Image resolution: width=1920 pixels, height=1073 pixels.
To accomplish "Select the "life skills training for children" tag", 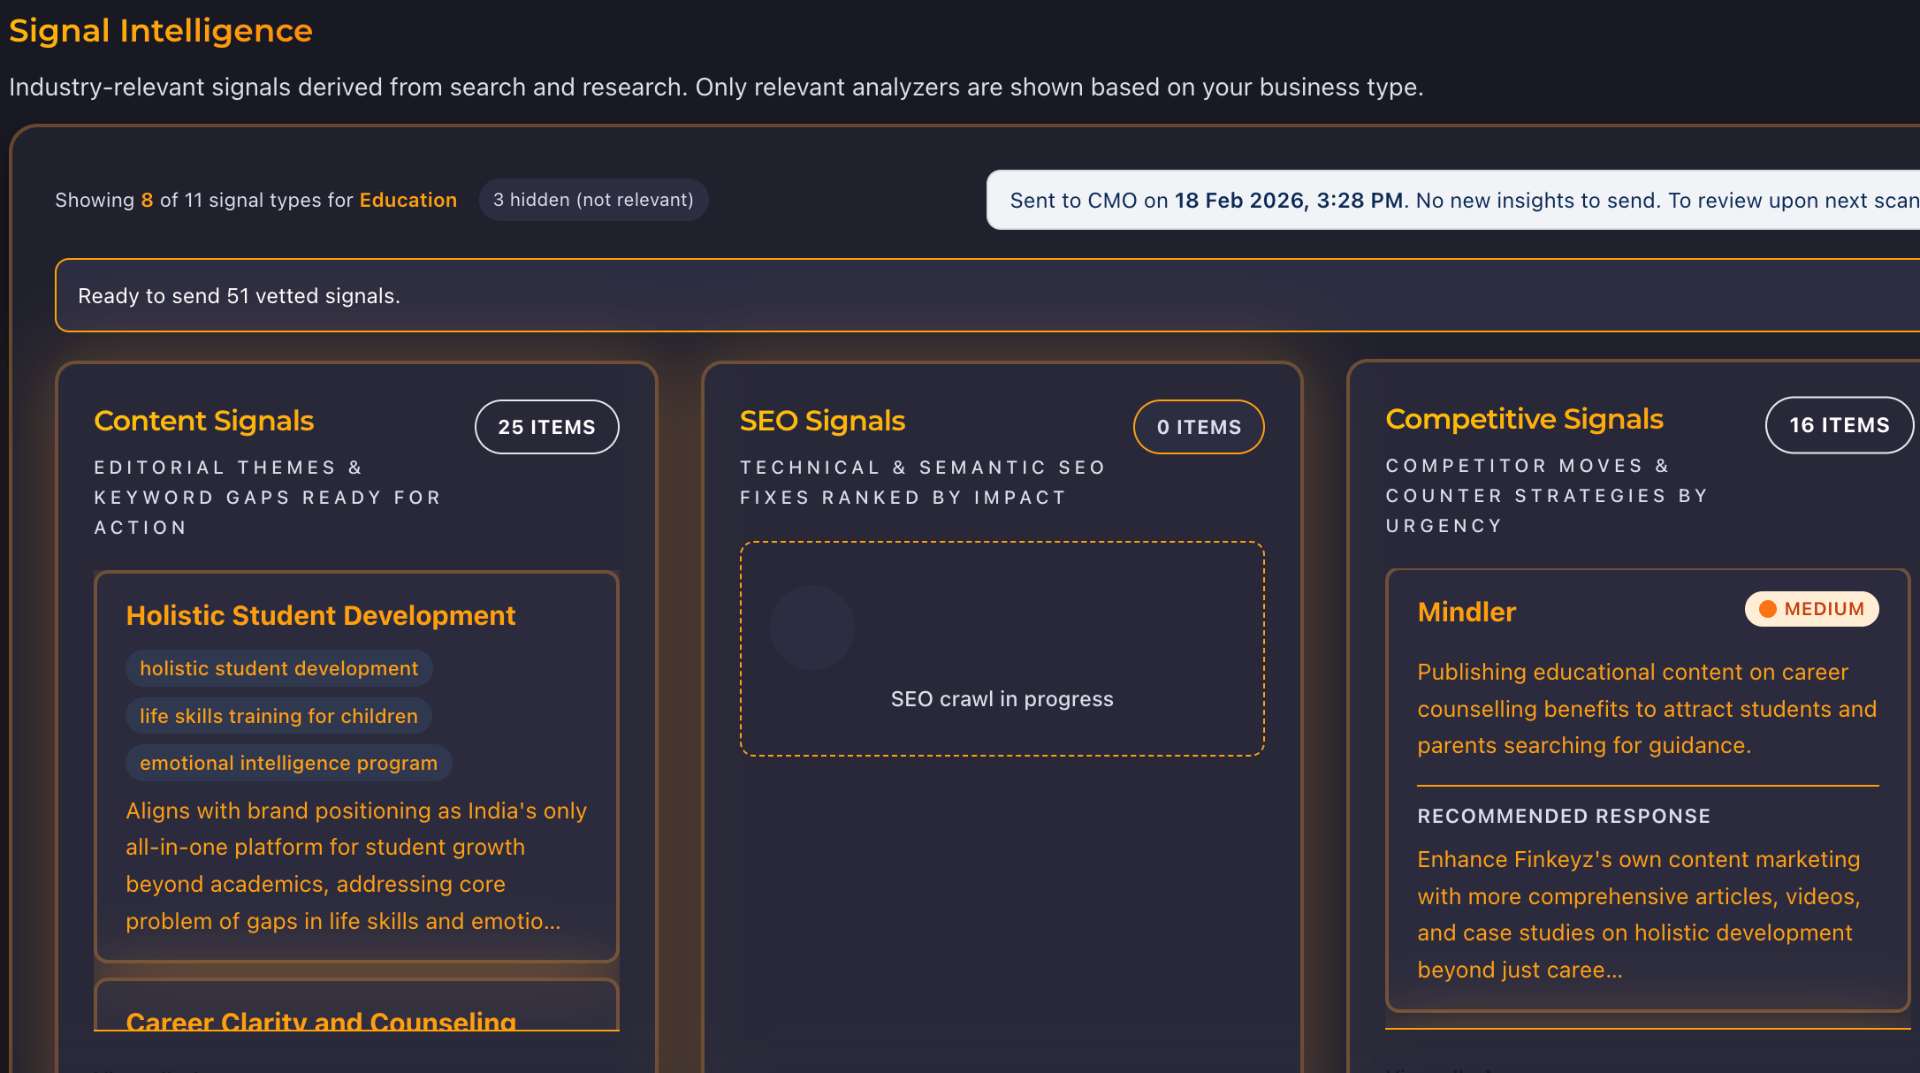I will 278,715.
